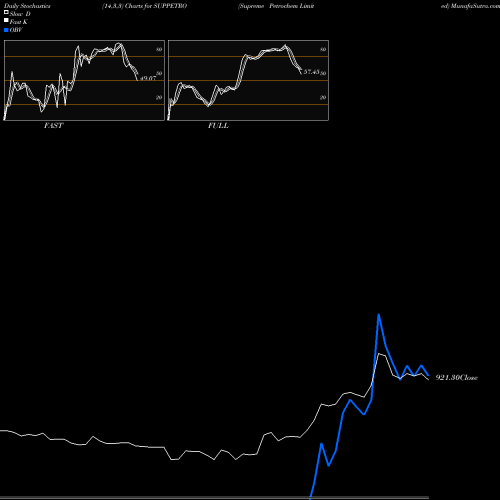The width and height of the screenshot is (500, 500).
Task: Click the 'Daily Stochastics' title text
Action: click(x=27, y=6)
